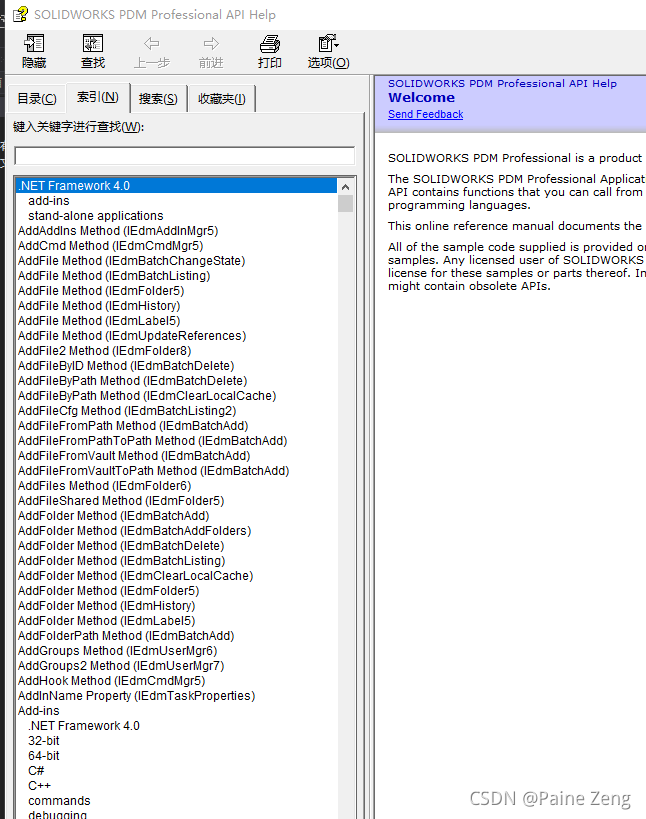Select AddCmd Method (IEdmCmdMgr5)
Viewport: 646px width, 819px height.
(111, 245)
